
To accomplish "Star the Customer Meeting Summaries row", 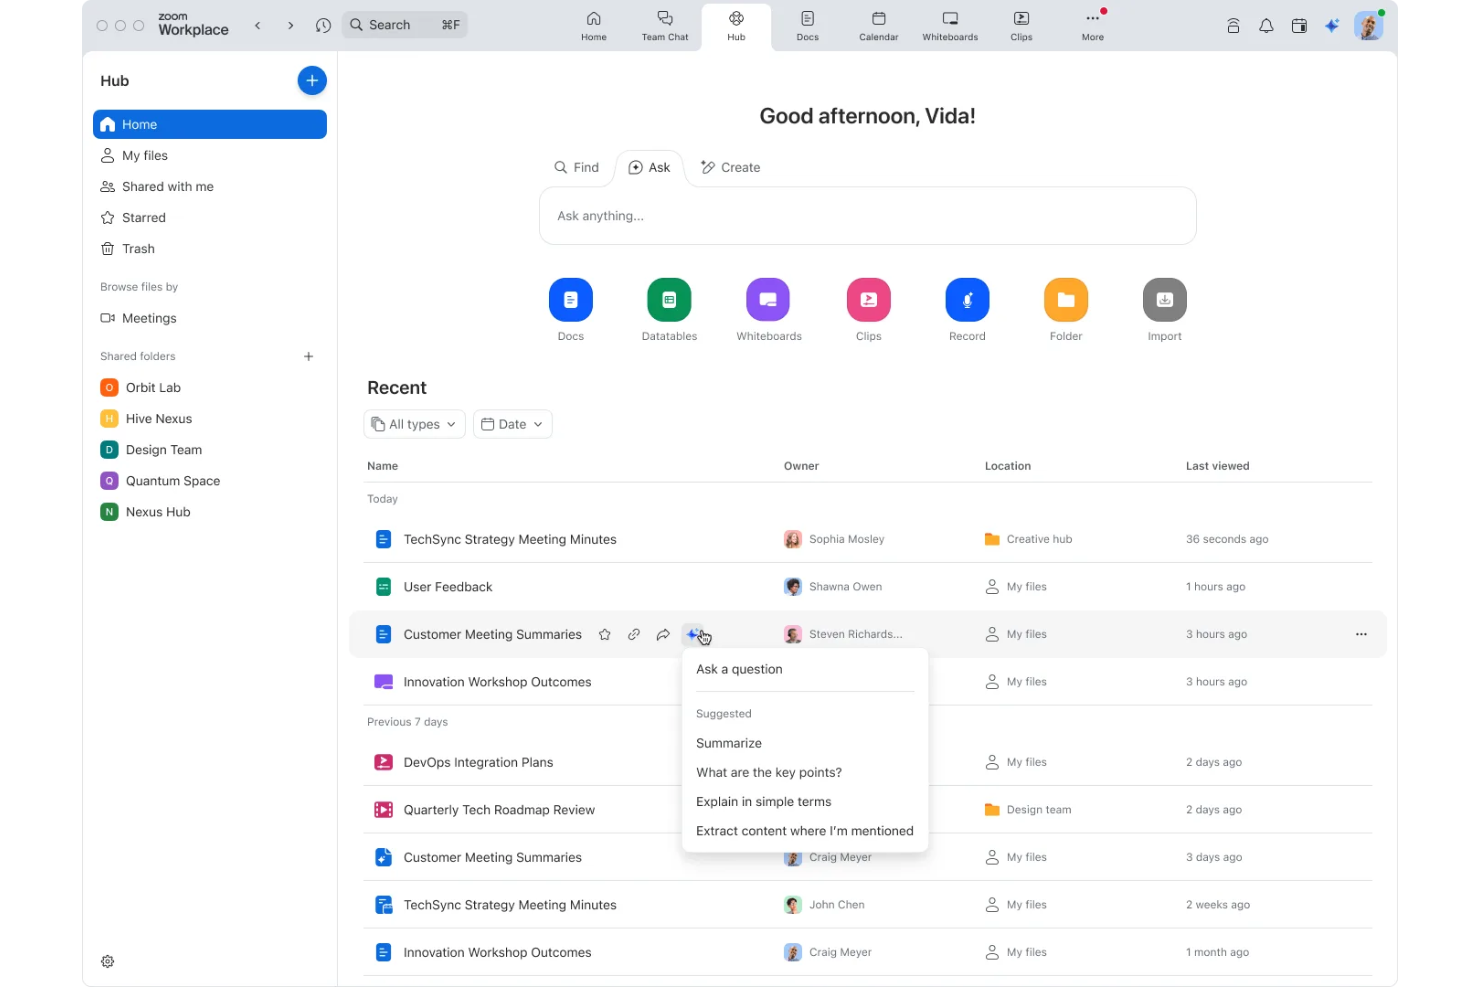I will point(605,634).
